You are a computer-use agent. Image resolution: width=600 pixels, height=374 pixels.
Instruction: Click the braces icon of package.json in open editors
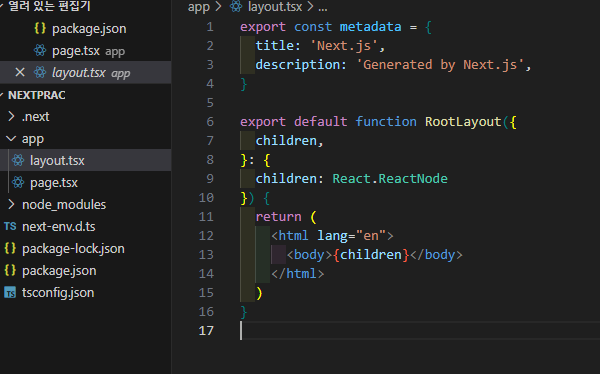click(40, 28)
